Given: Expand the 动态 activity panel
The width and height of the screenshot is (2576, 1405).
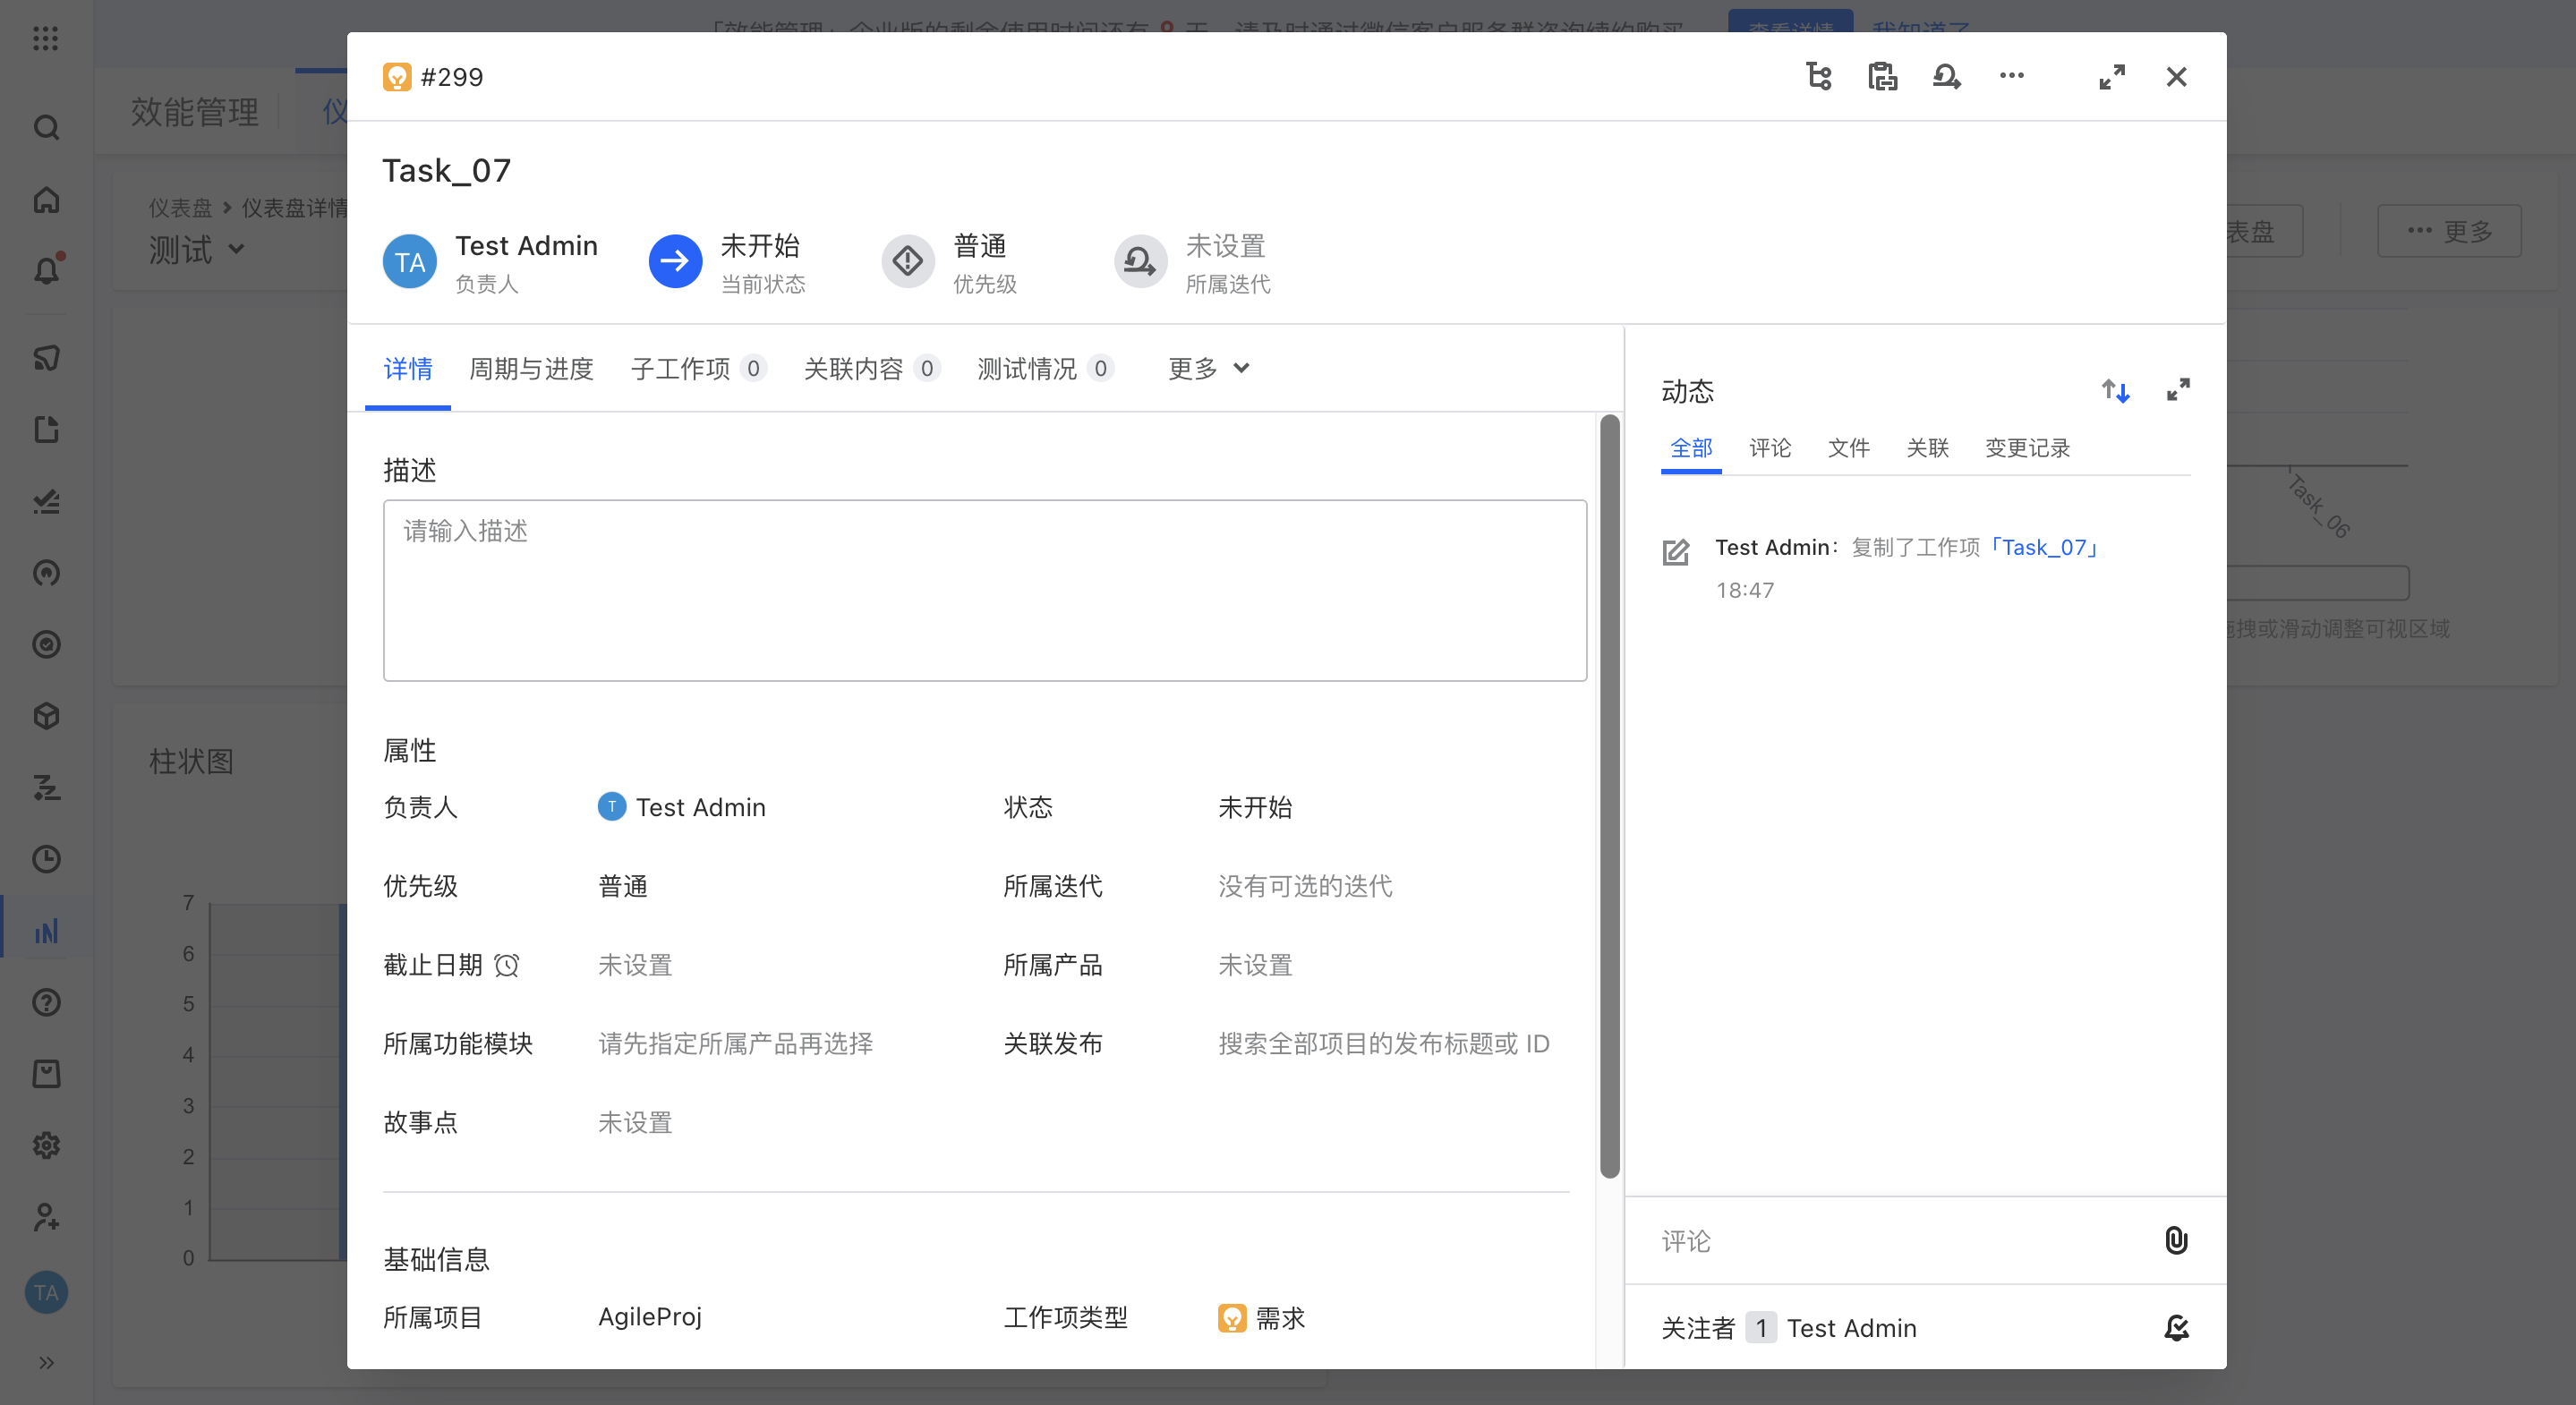Looking at the screenshot, I should coord(2178,390).
